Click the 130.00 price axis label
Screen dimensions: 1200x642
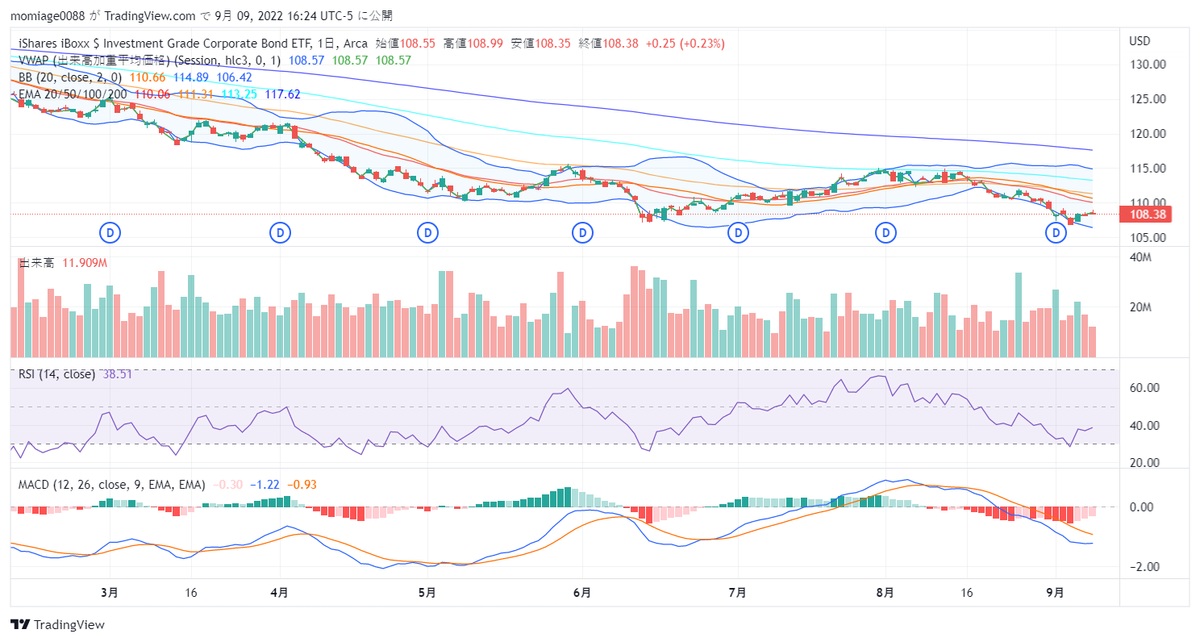[x=1148, y=64]
